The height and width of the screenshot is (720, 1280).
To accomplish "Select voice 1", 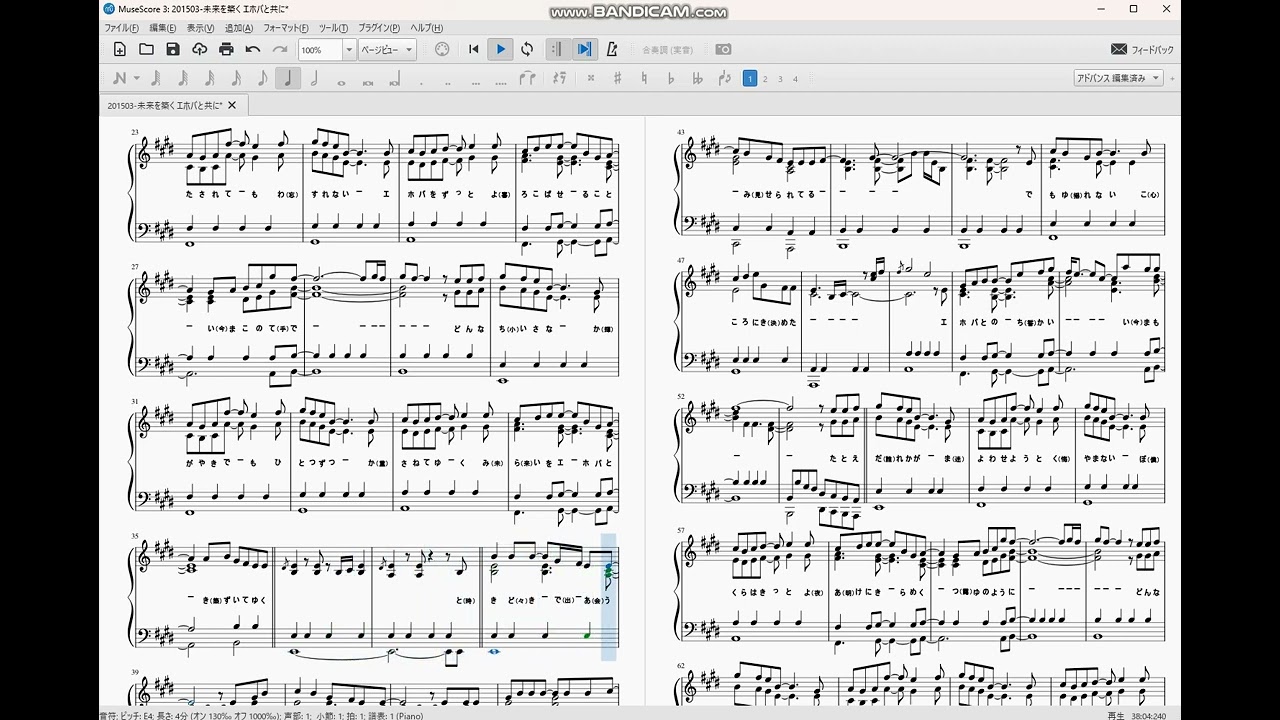I will (x=749, y=78).
